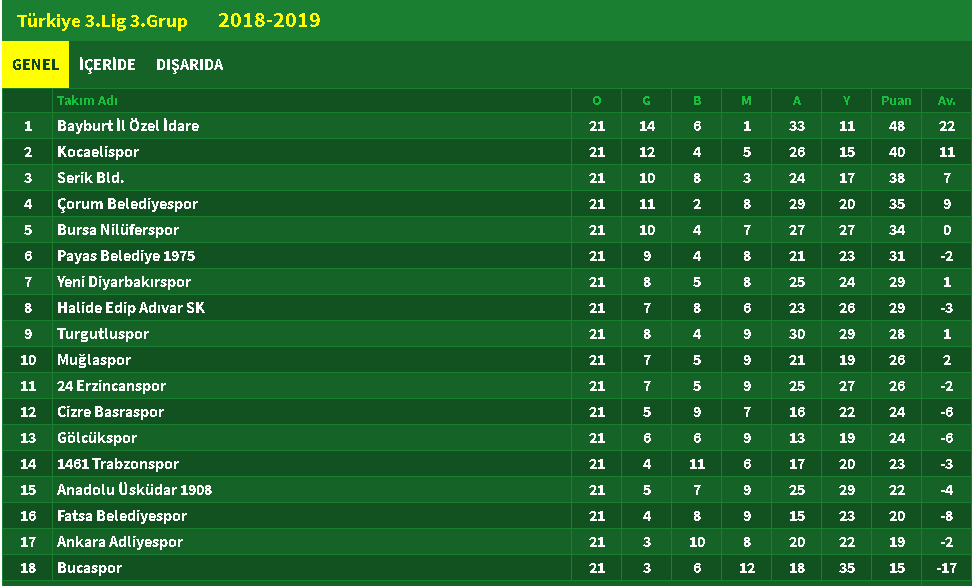Click the Bayburt İl Özel İdare team name
The image size is (974, 586).
click(128, 126)
